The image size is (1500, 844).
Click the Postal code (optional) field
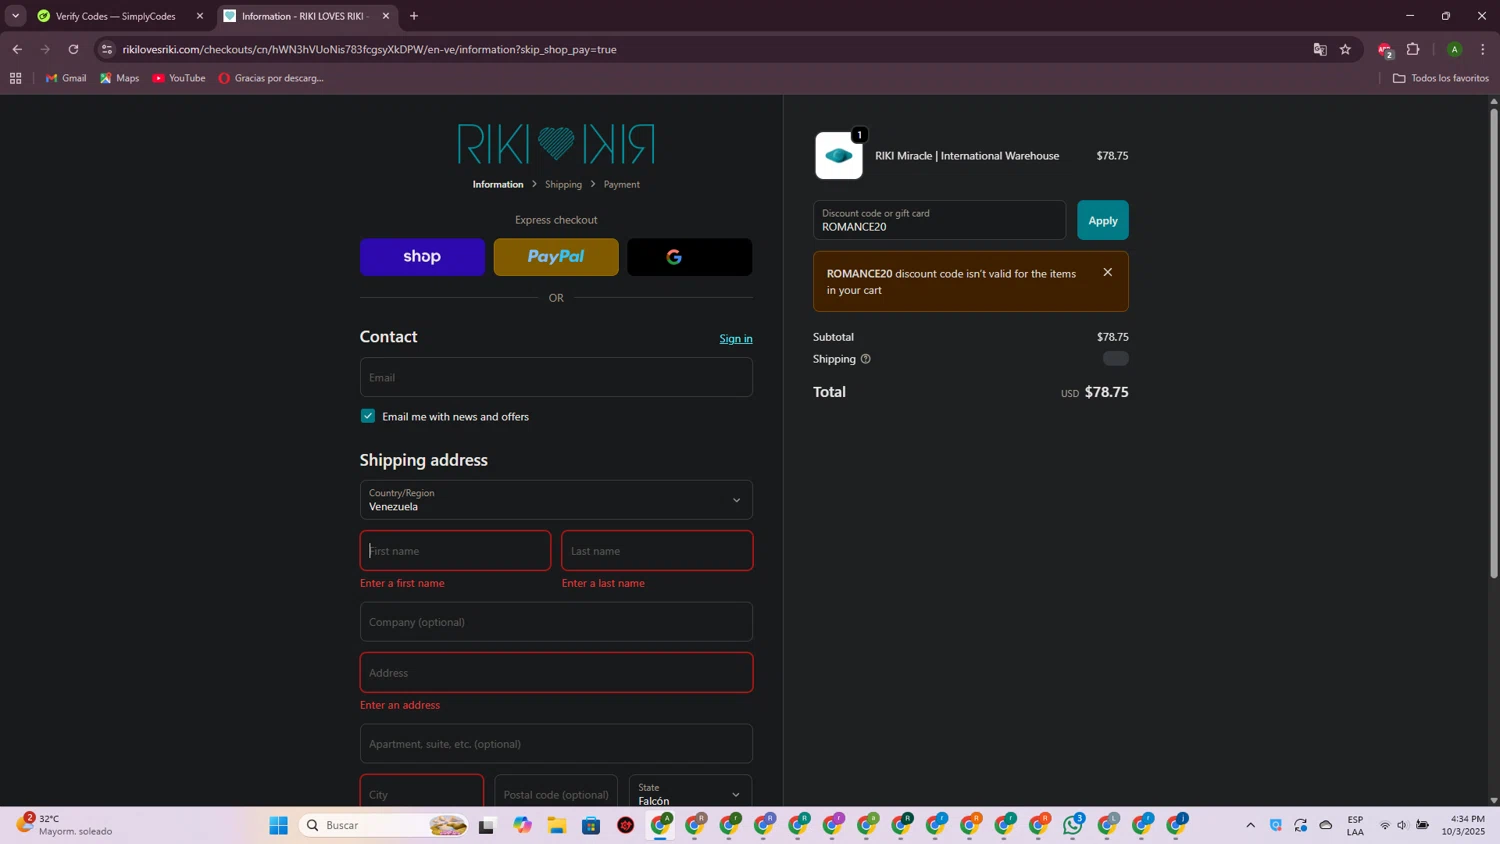(x=556, y=791)
